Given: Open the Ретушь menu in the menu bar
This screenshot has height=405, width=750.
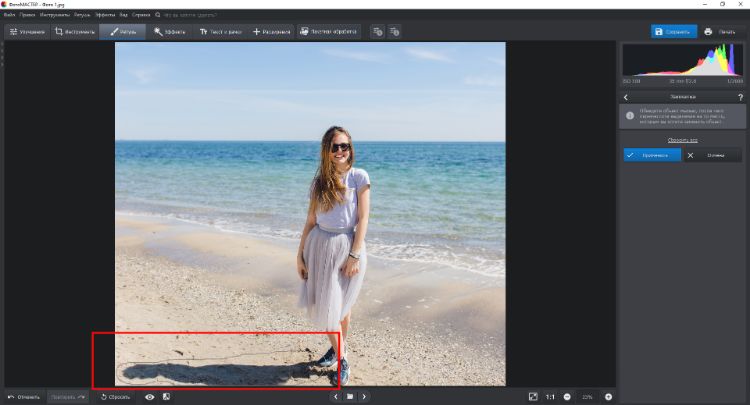Looking at the screenshot, I should pos(82,15).
